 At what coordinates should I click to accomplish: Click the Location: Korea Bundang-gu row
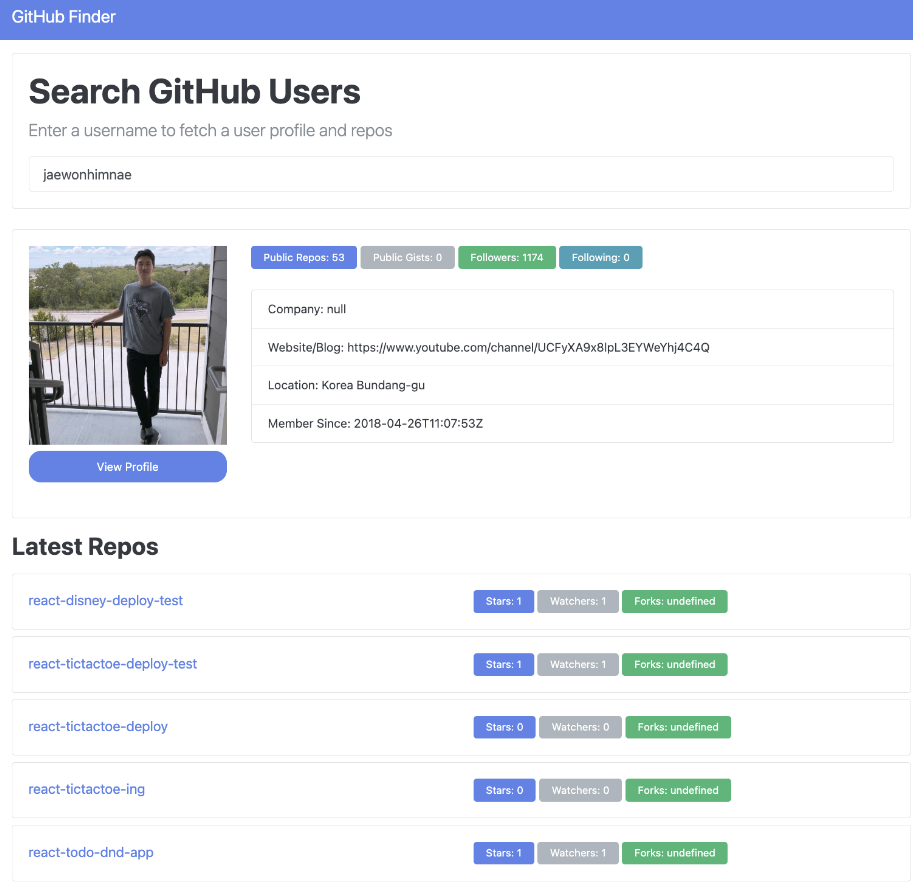click(572, 385)
